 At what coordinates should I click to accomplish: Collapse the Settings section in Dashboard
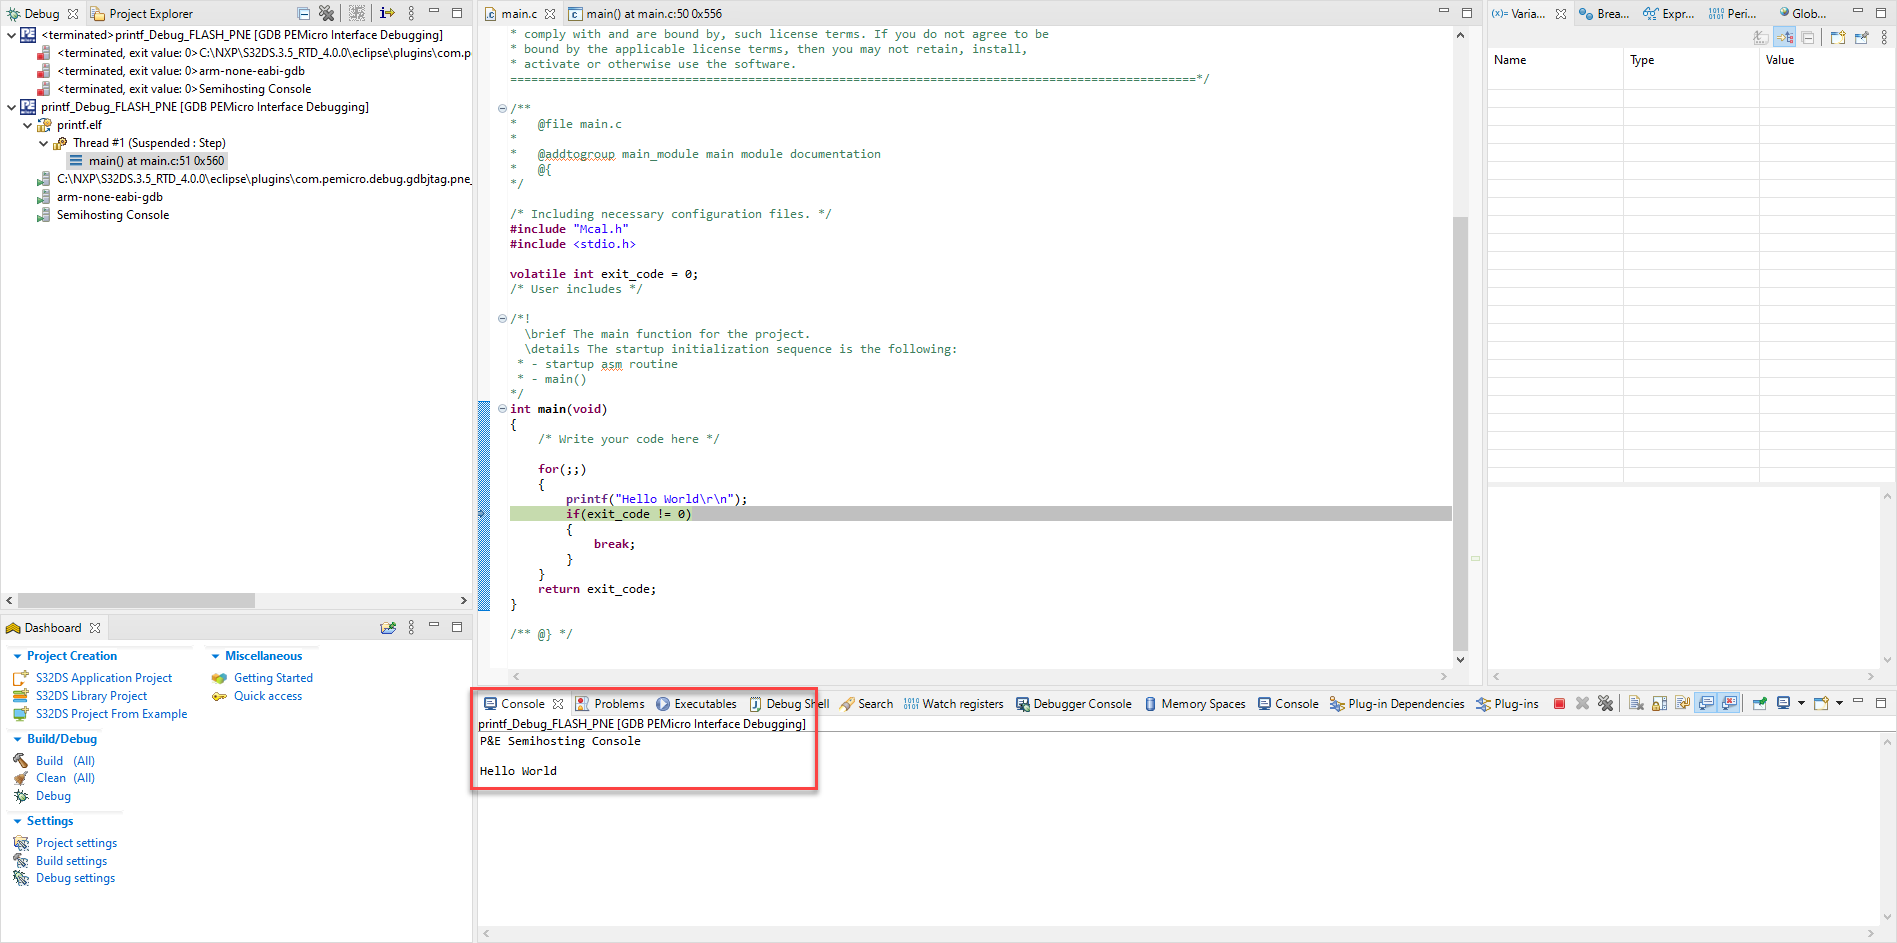17,821
